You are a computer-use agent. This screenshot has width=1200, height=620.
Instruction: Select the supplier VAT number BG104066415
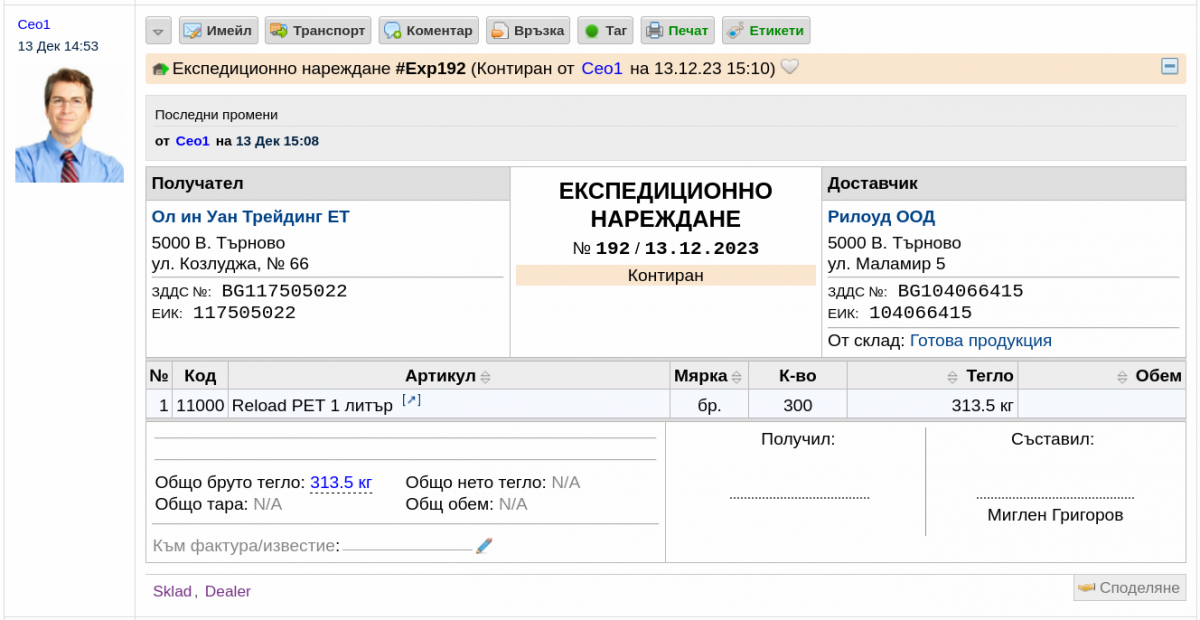960,291
